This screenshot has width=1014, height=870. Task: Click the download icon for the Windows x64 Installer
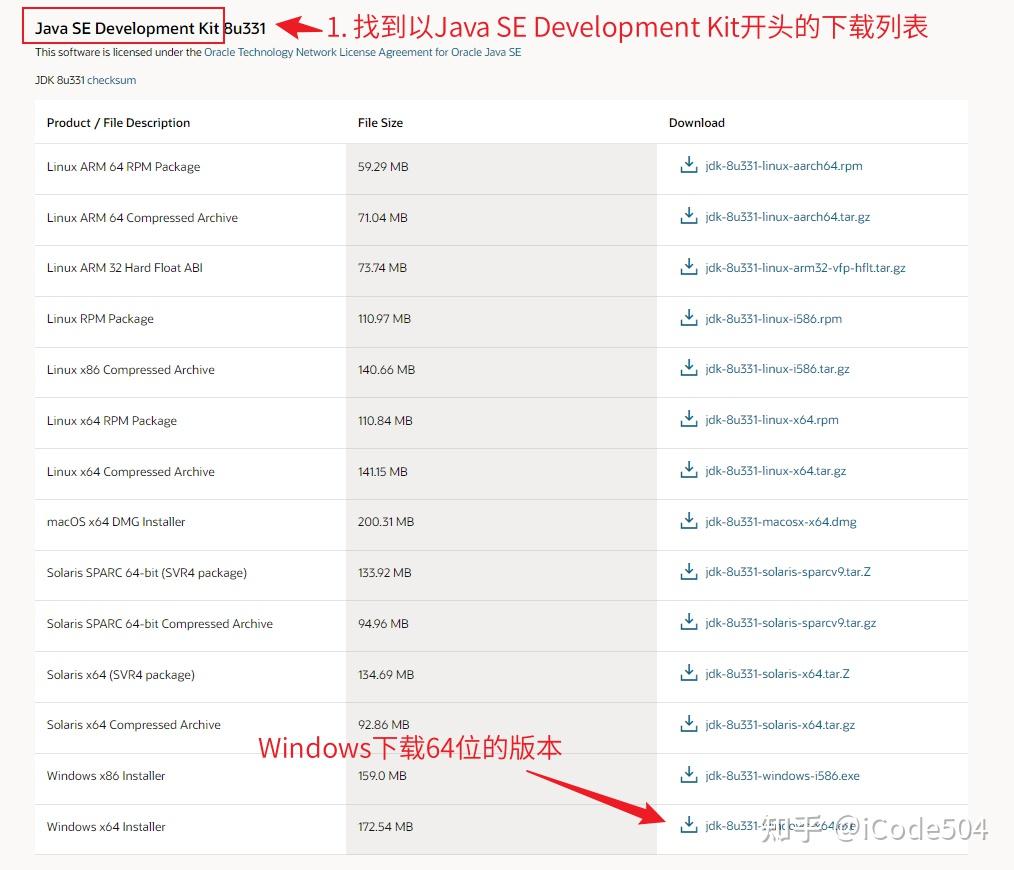coord(688,826)
